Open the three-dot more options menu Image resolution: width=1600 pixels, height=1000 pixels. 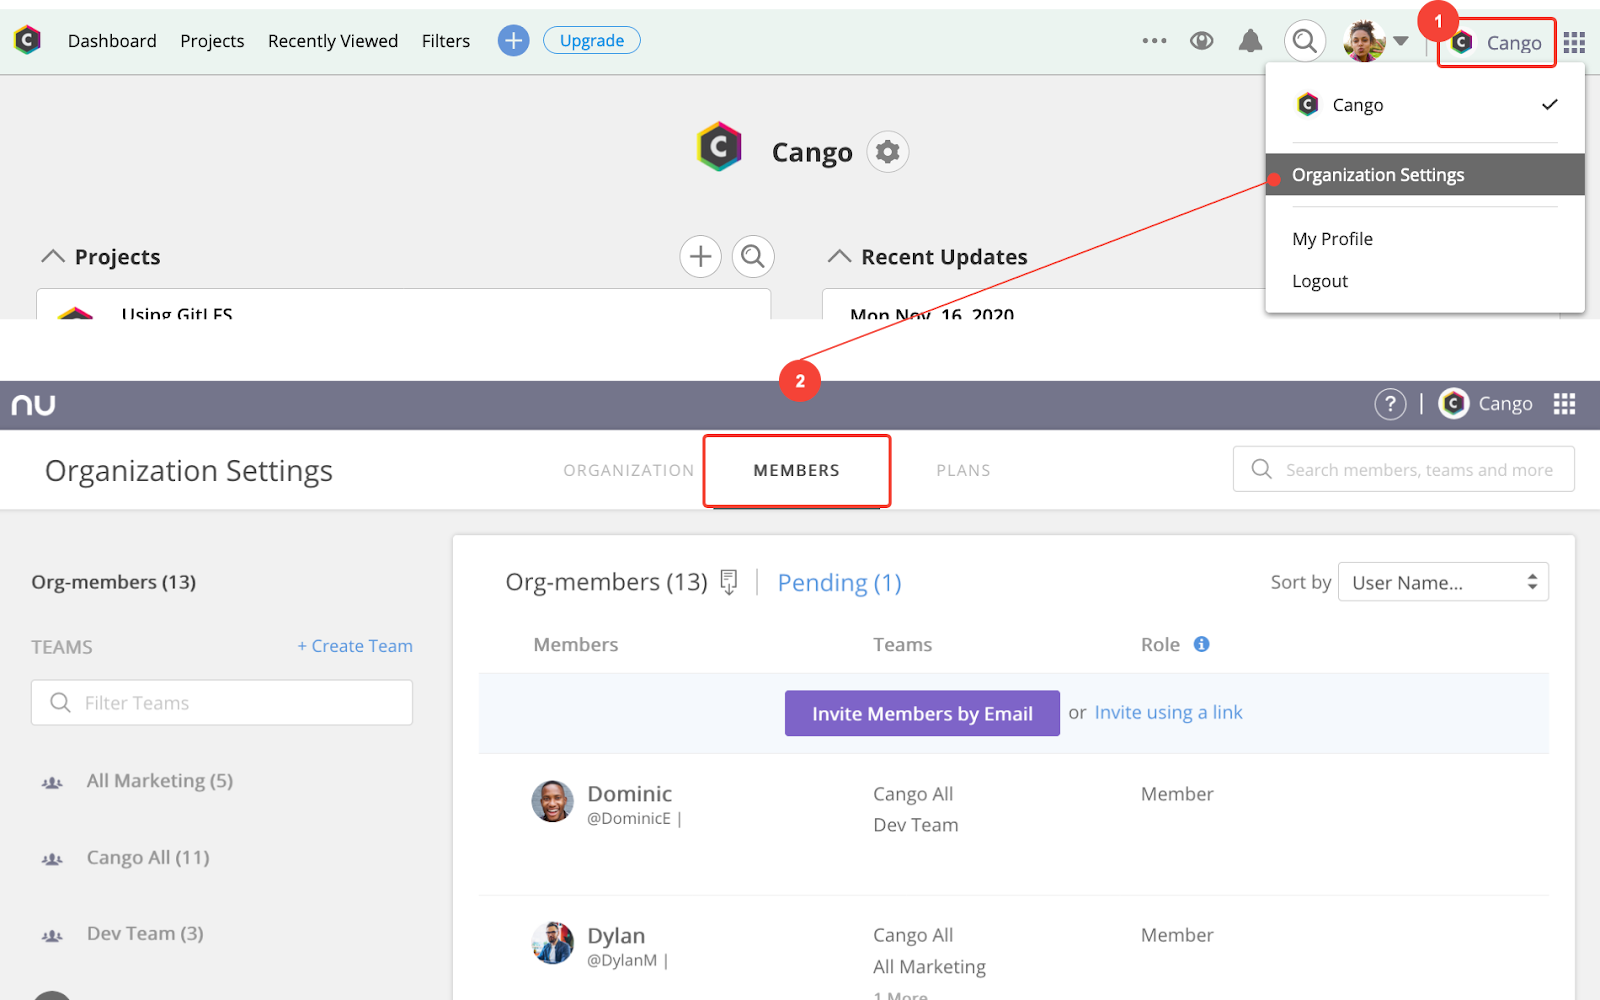coord(1154,41)
